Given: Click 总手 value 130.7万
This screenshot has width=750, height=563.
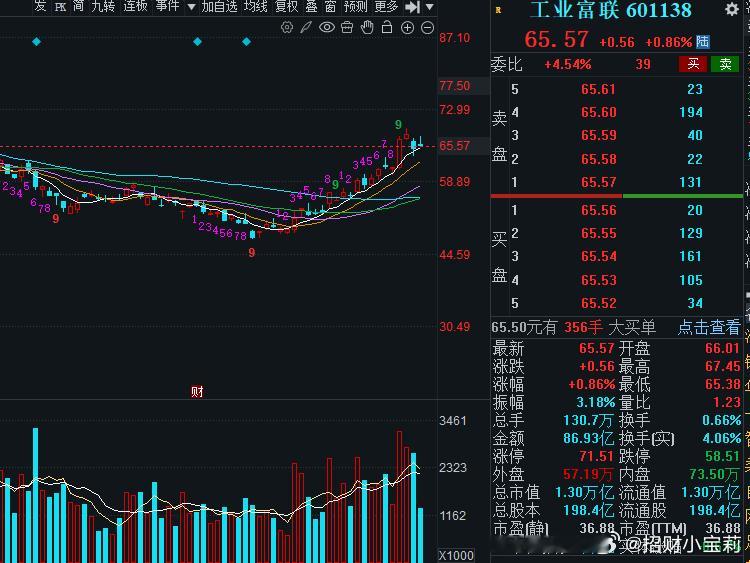Looking at the screenshot, I should [x=588, y=420].
